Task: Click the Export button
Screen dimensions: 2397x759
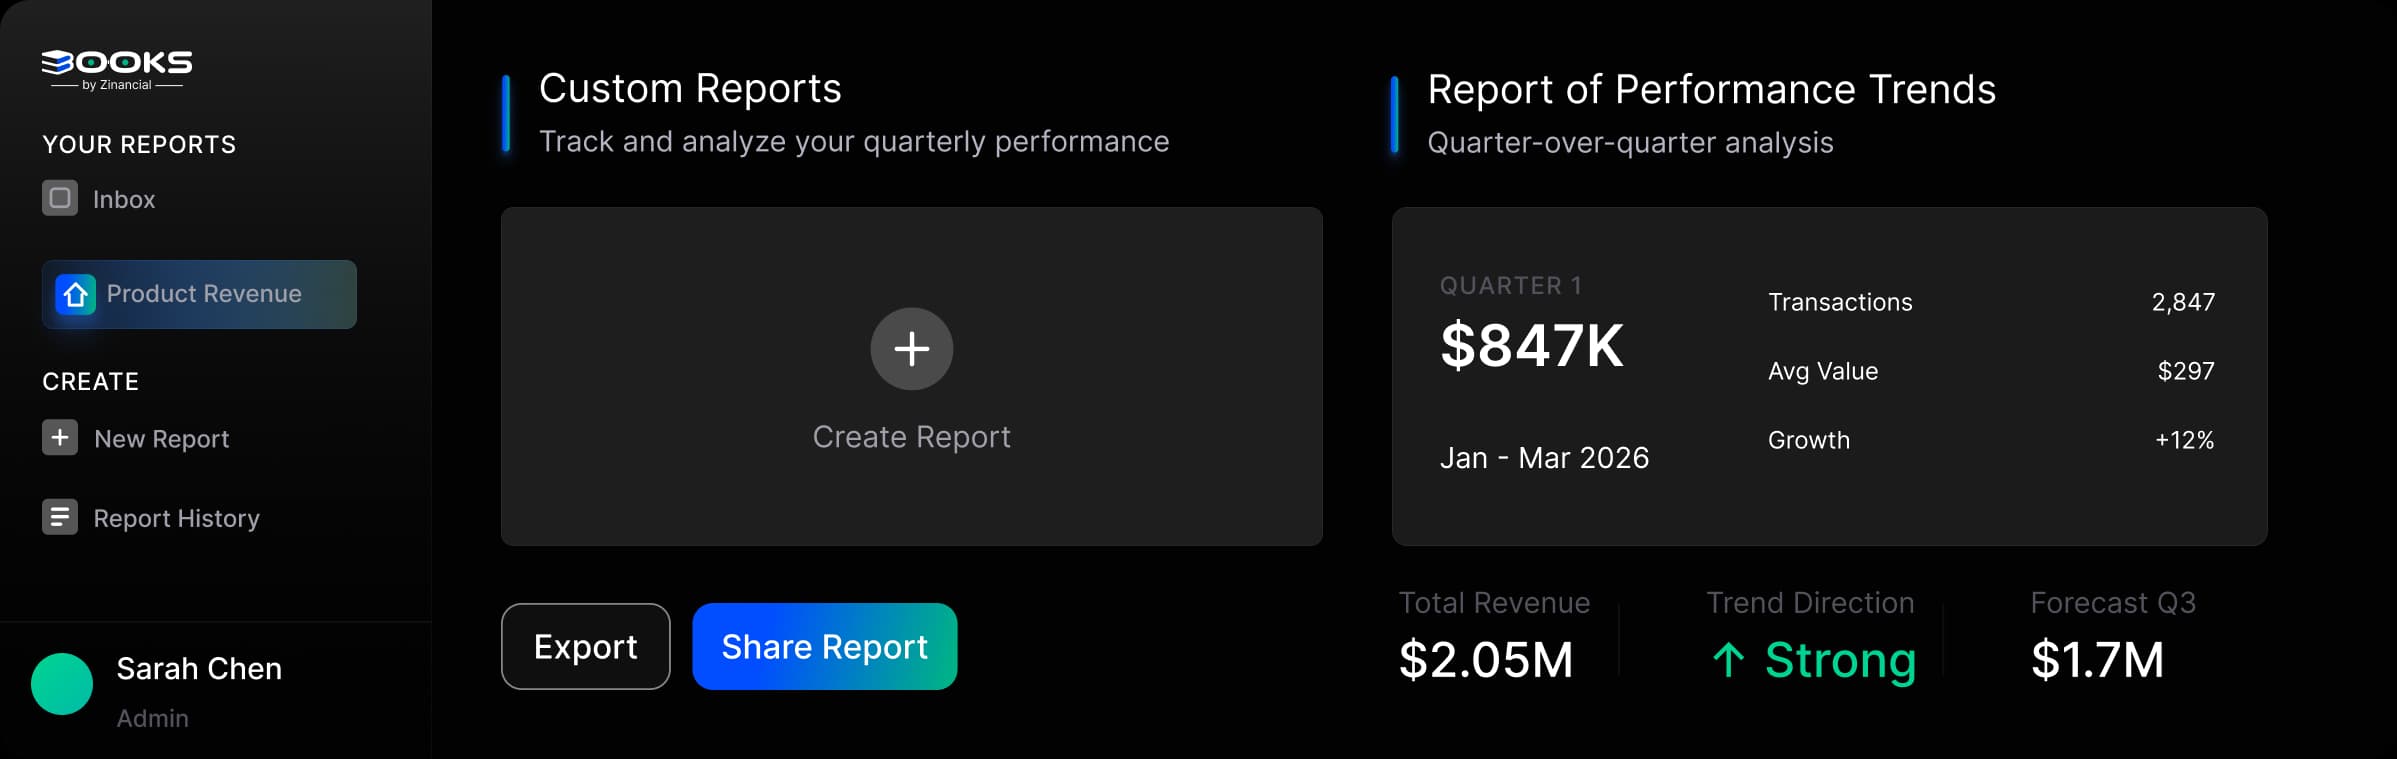Action: [x=586, y=646]
